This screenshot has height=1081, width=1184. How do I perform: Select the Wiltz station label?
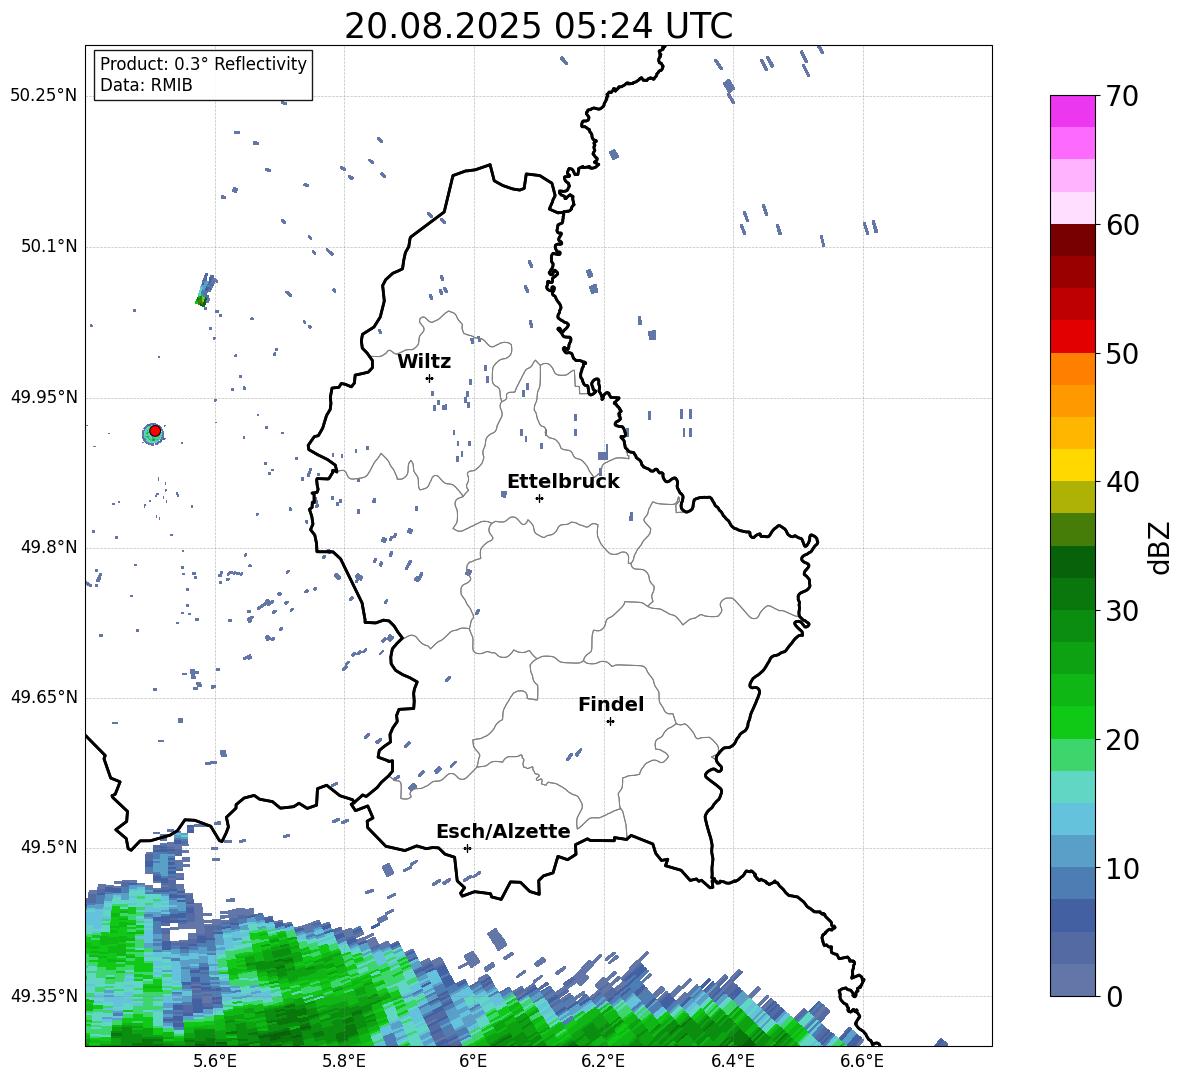(424, 362)
